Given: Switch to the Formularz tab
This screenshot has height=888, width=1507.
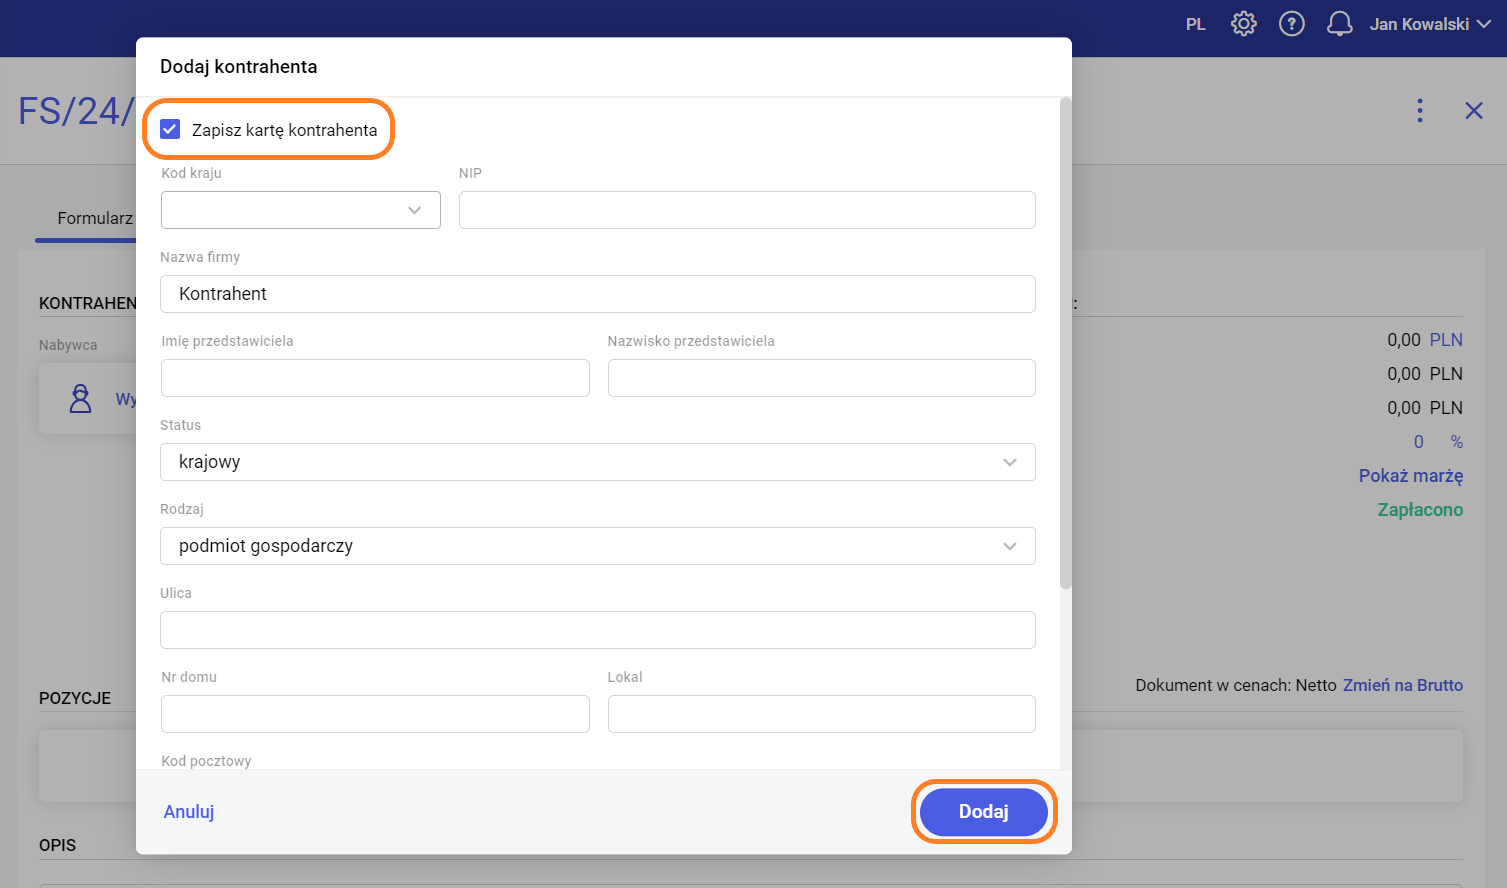Looking at the screenshot, I should click(x=94, y=218).
